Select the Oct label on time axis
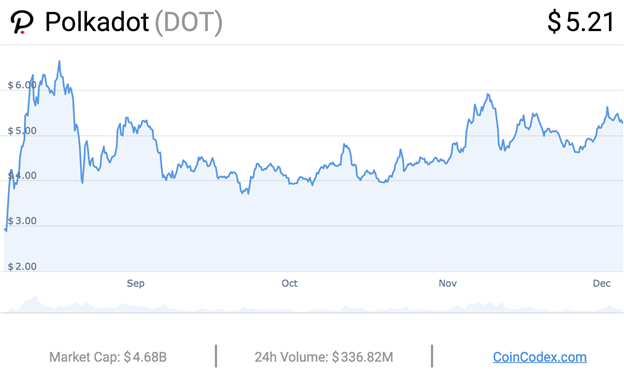624x371 pixels. (289, 283)
